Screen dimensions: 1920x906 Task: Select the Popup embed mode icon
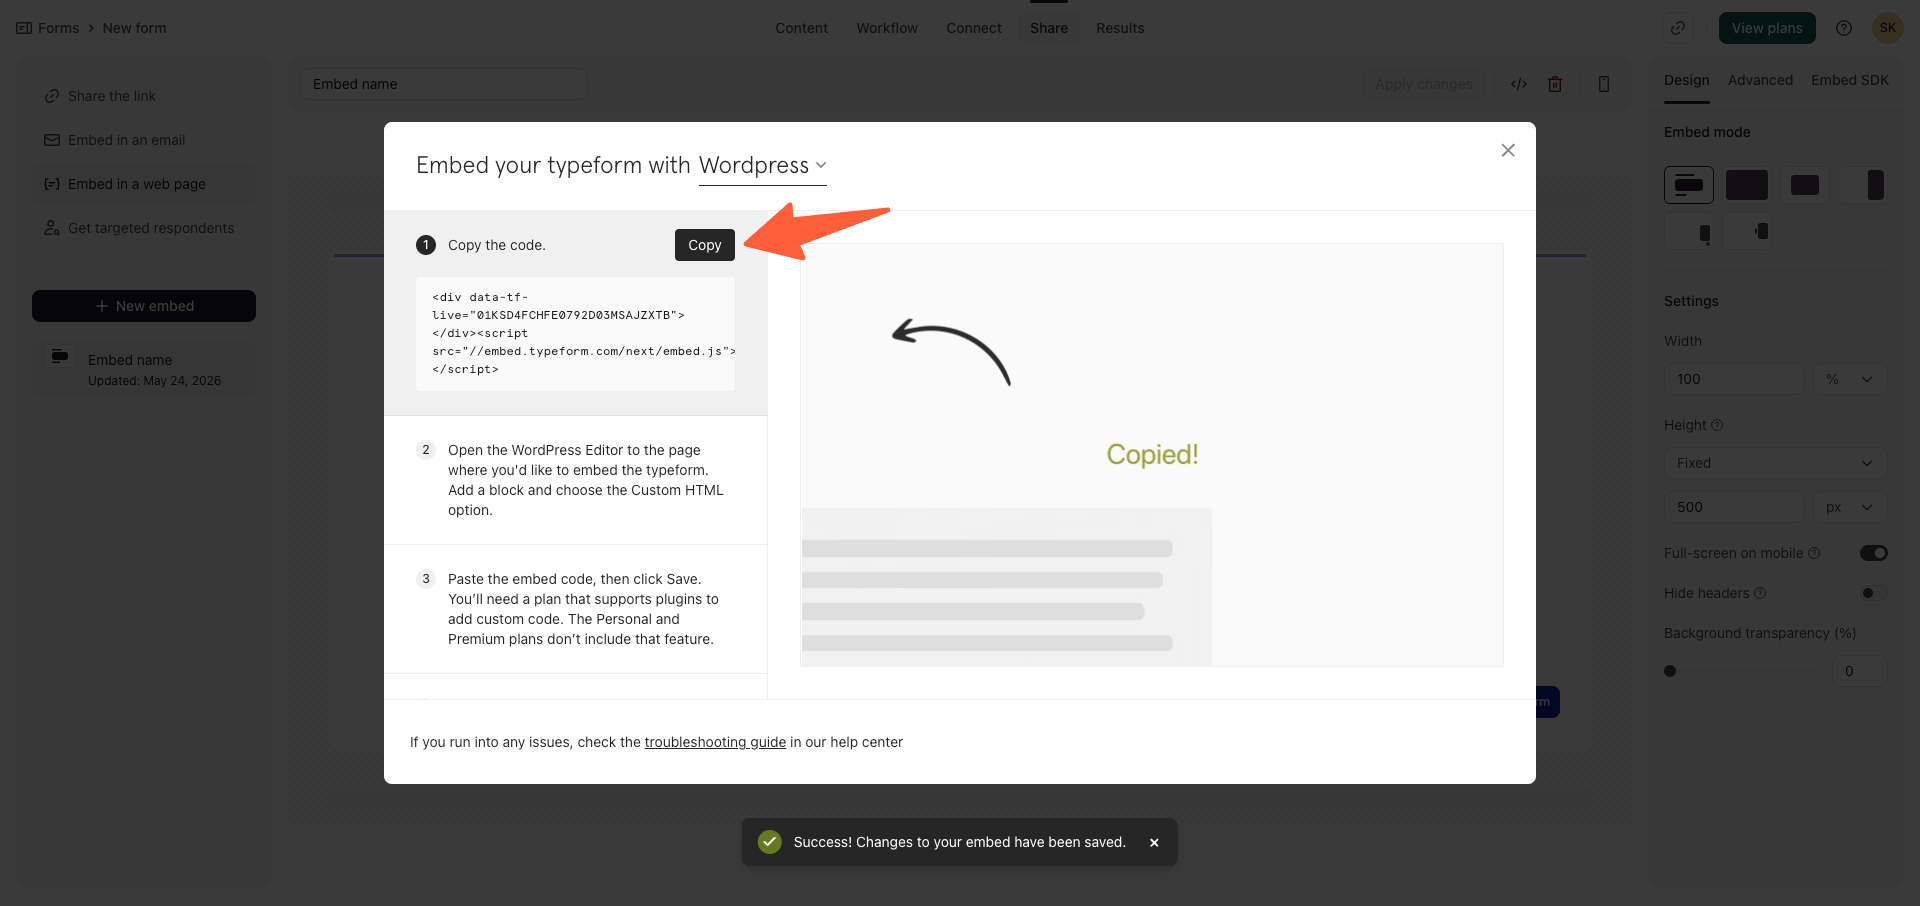(x=1805, y=185)
